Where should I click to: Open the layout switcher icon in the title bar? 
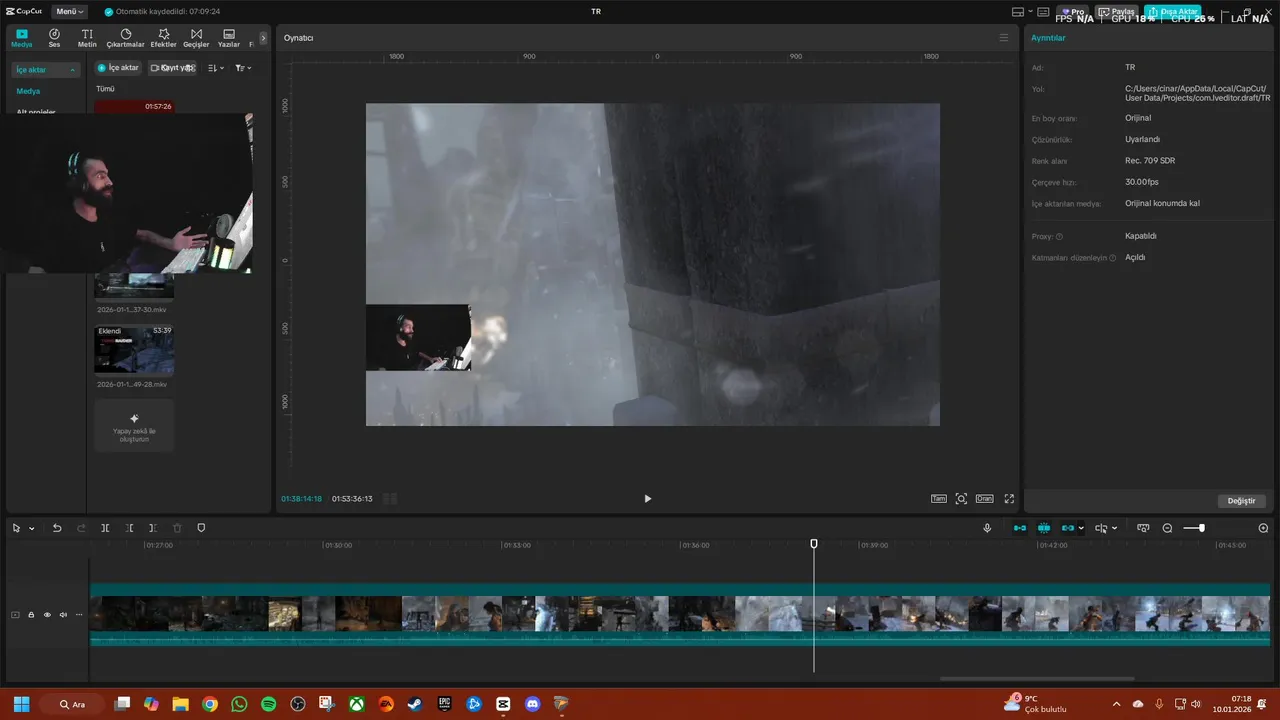[x=1018, y=11]
